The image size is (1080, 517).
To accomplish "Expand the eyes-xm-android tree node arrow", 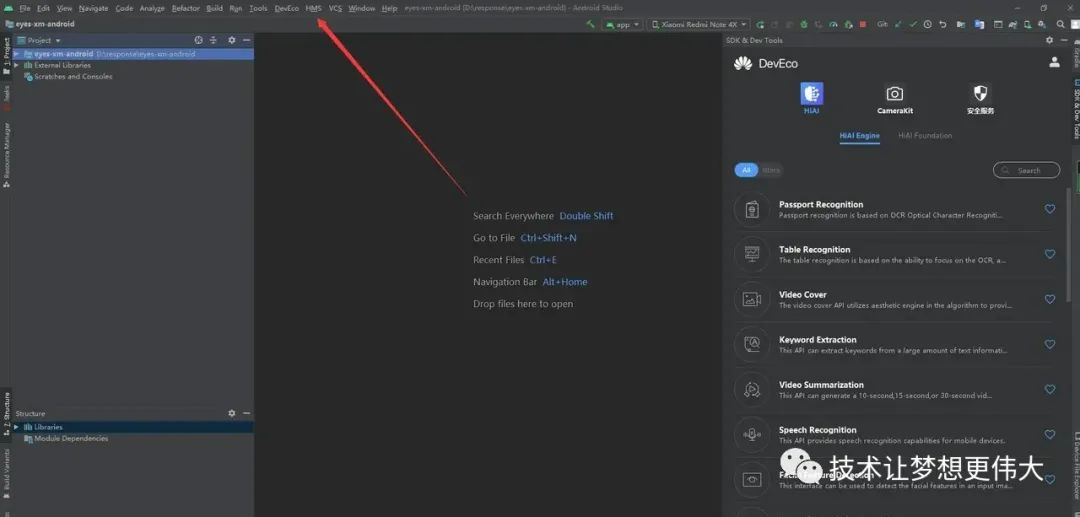I will point(16,54).
